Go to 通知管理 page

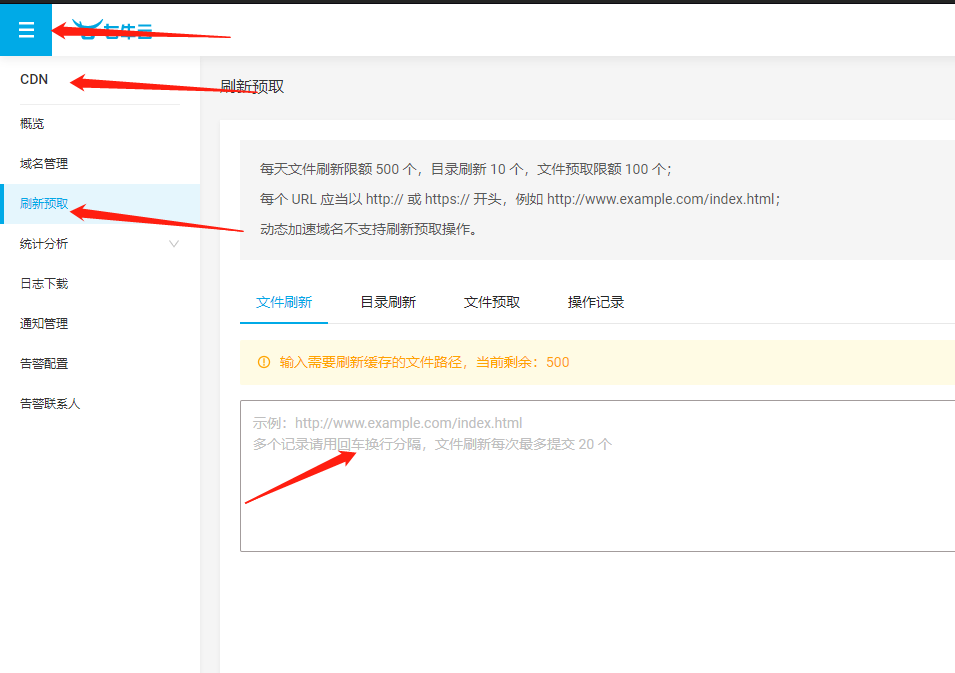[x=44, y=323]
